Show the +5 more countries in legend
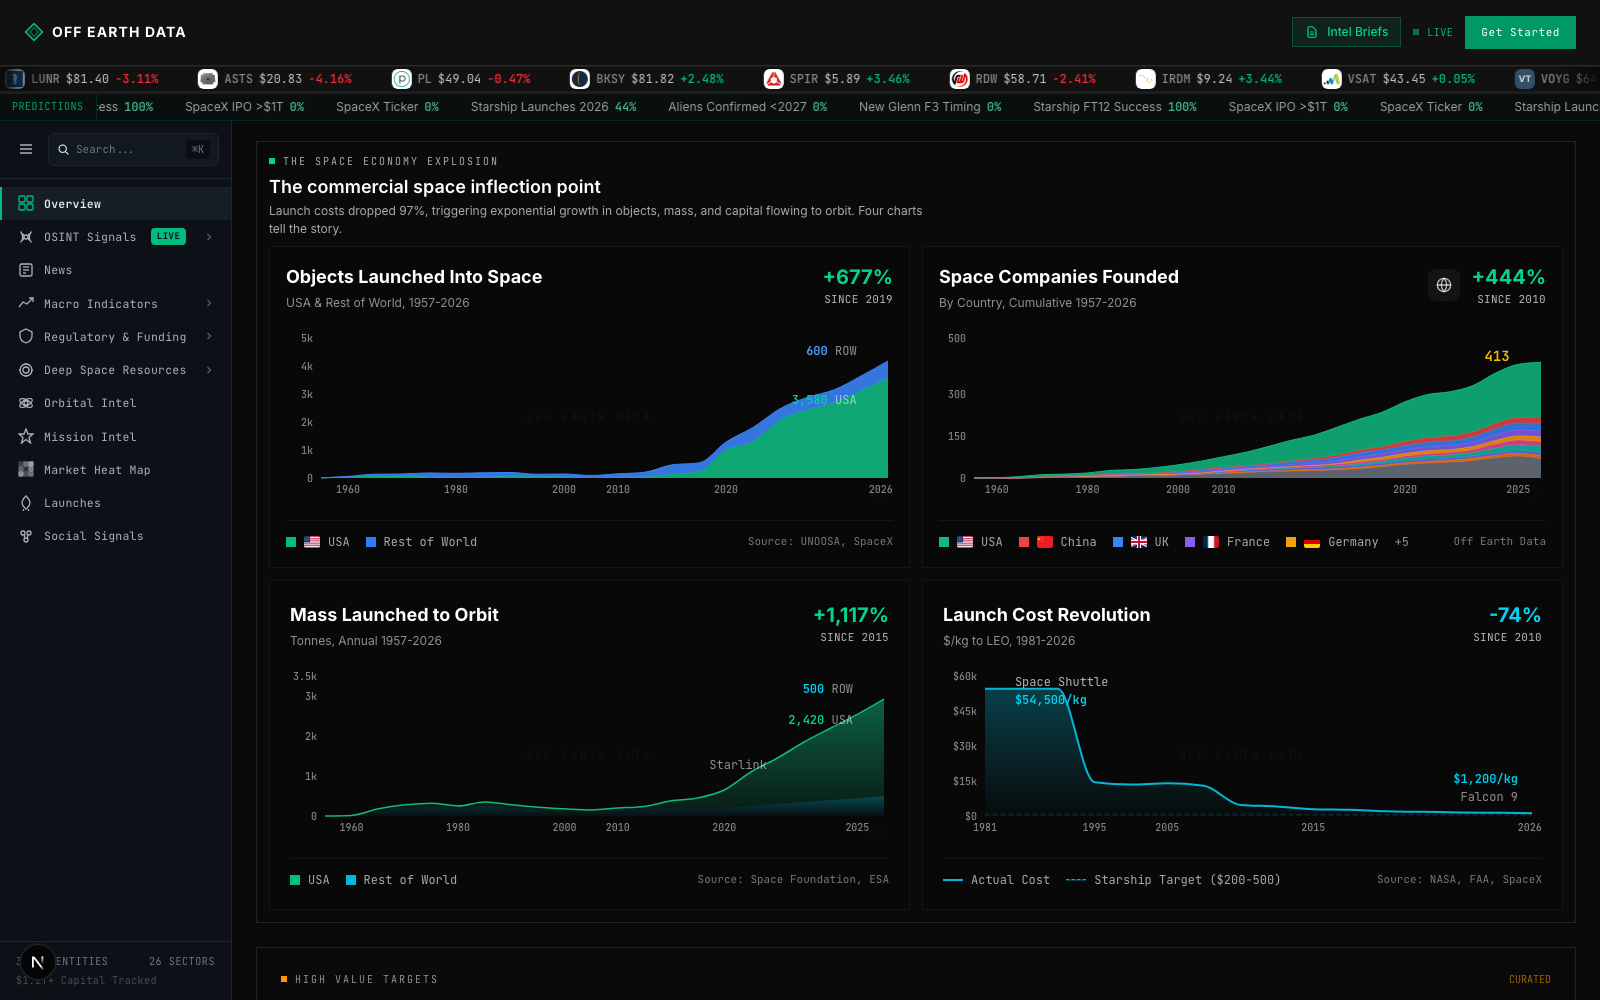Viewport: 1600px width, 1000px height. pyautogui.click(x=1402, y=542)
